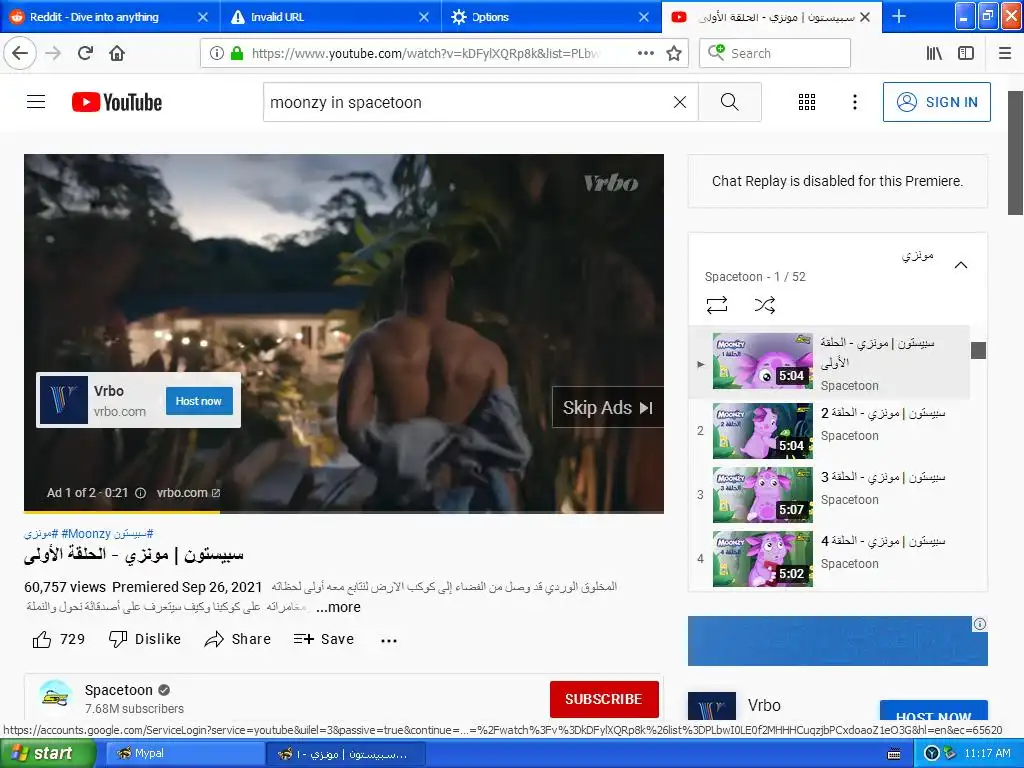Click Host now on Vrbo overlay
This screenshot has height=768, width=1024.
tap(199, 401)
